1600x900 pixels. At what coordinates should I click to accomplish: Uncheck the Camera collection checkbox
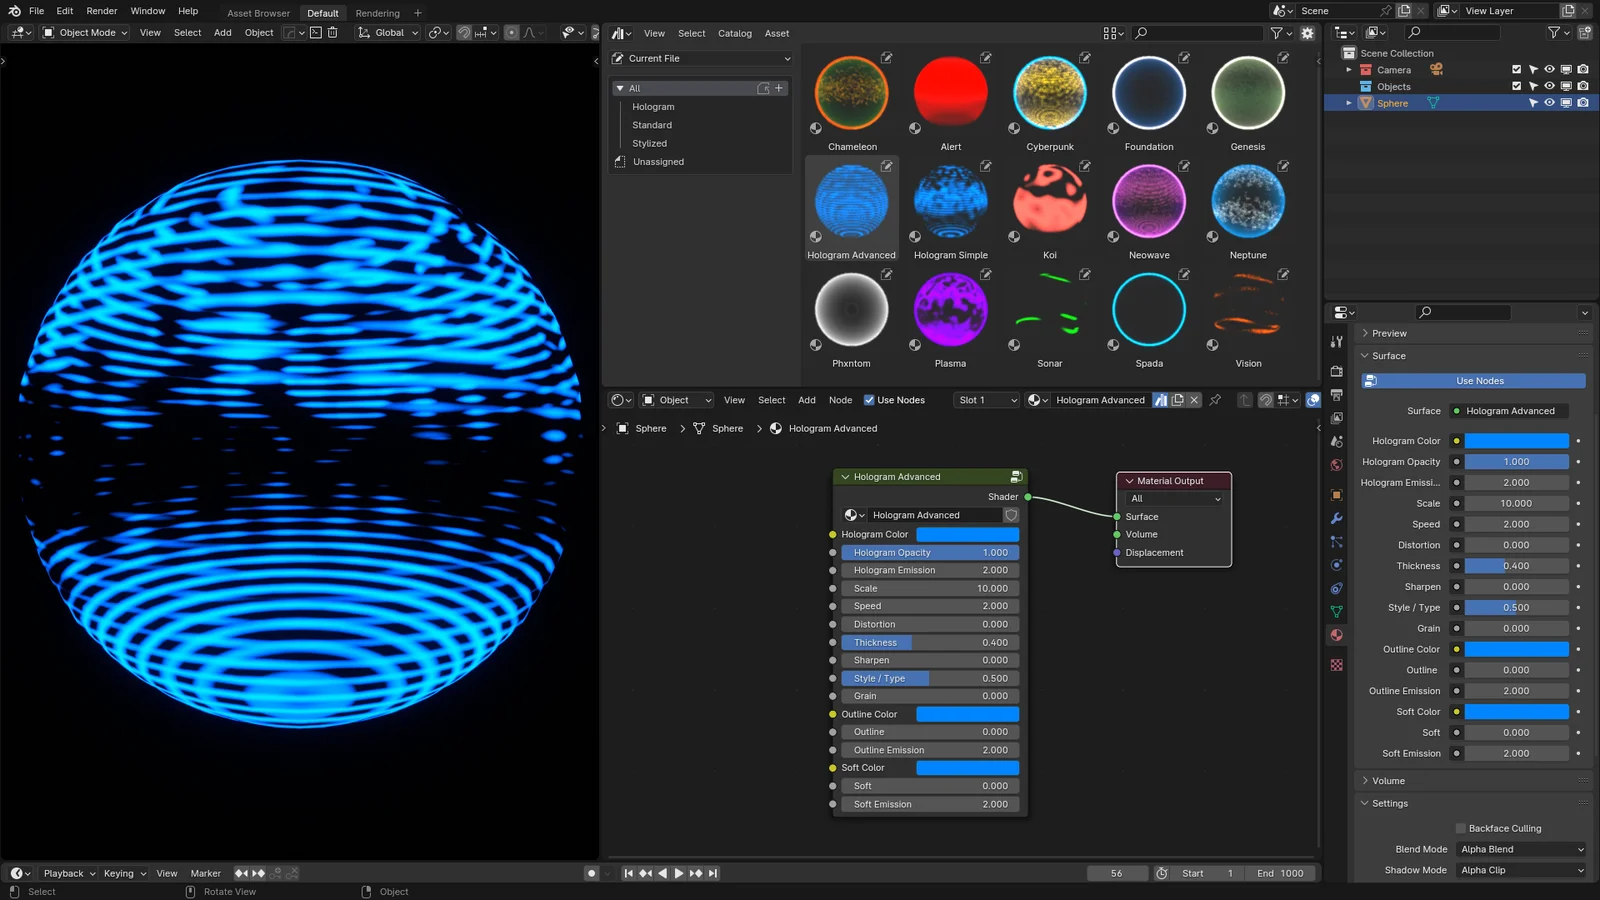pyautogui.click(x=1516, y=69)
